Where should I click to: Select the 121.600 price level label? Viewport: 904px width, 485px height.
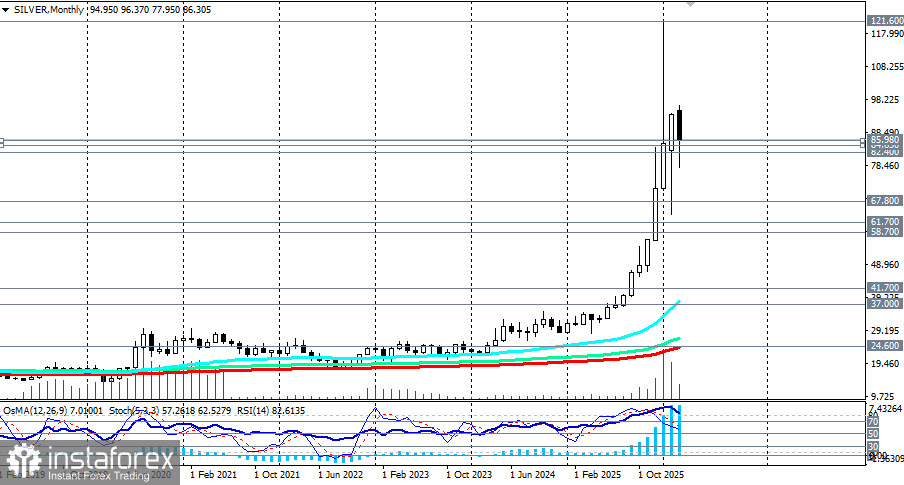[886, 21]
